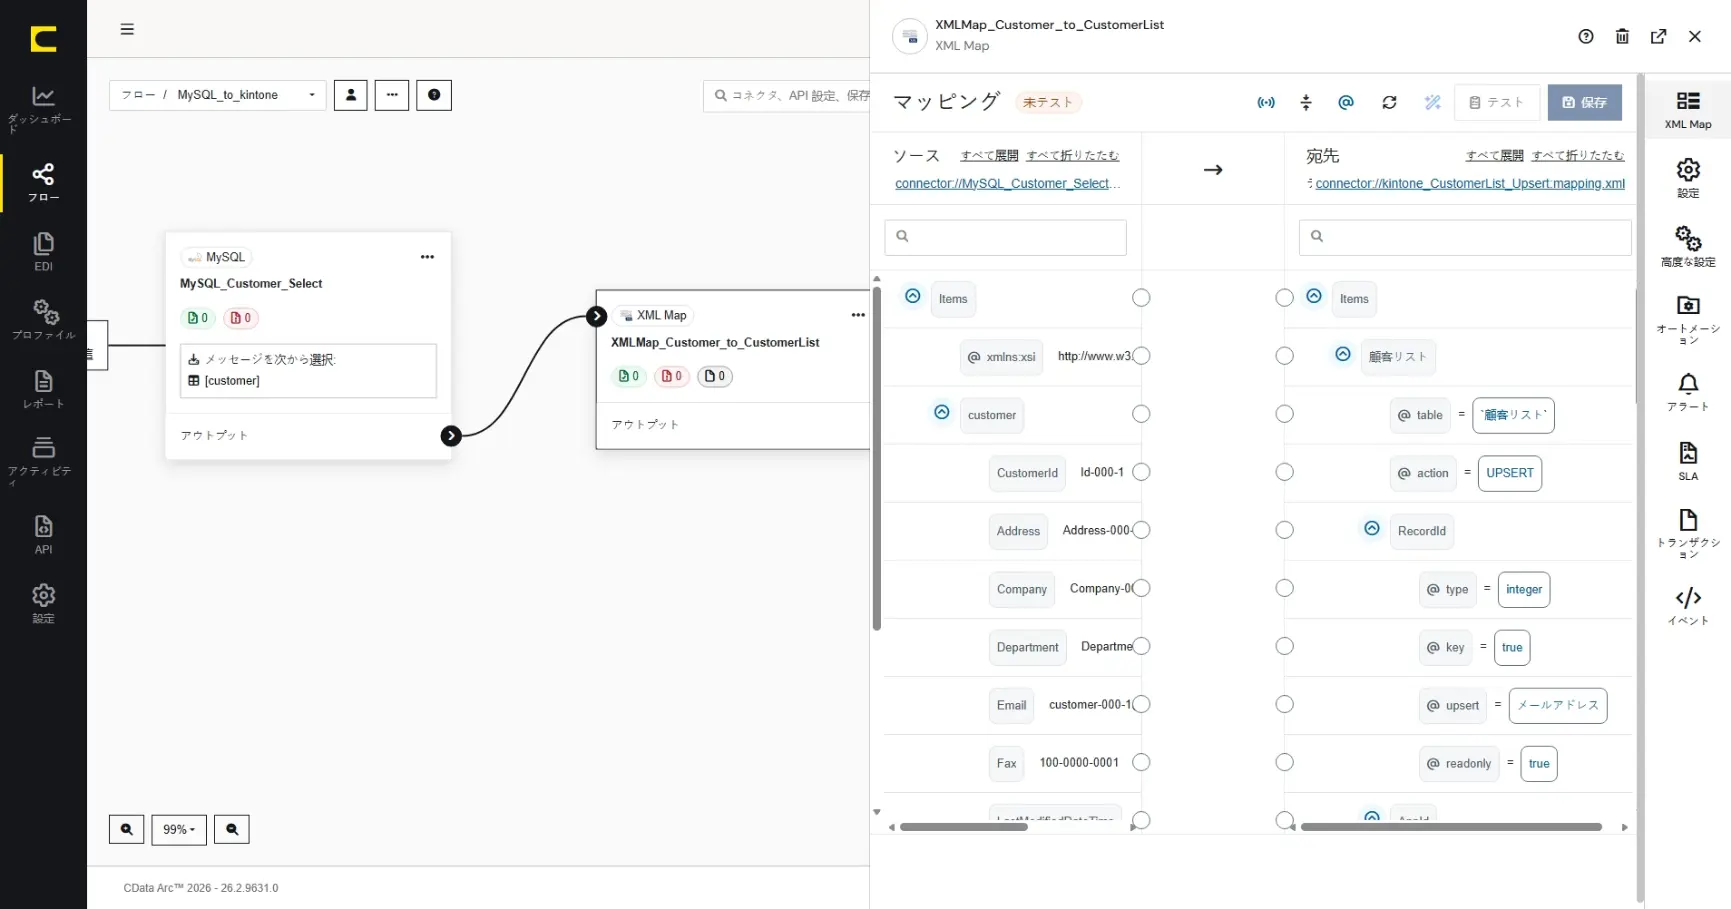1731x909 pixels.
Task: Open the sidebar Settings (設定) gear
Action: coord(43,603)
